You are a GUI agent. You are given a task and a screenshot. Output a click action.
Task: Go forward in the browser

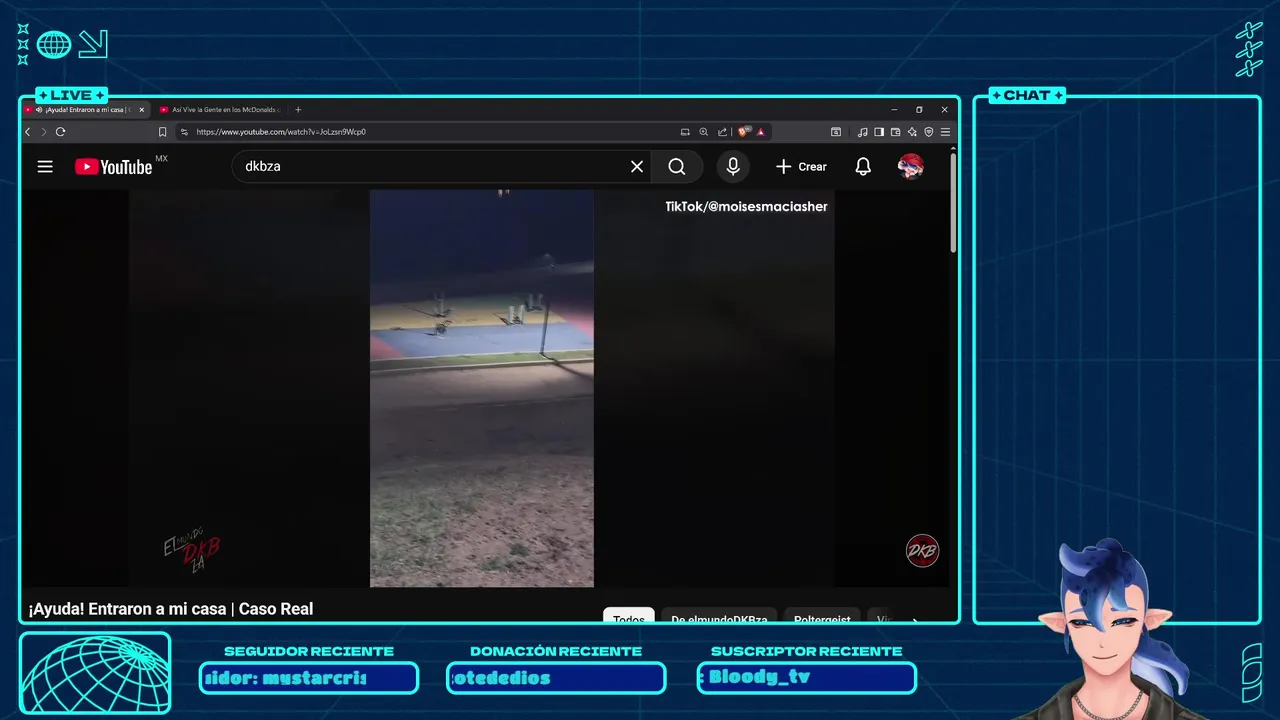tap(44, 132)
